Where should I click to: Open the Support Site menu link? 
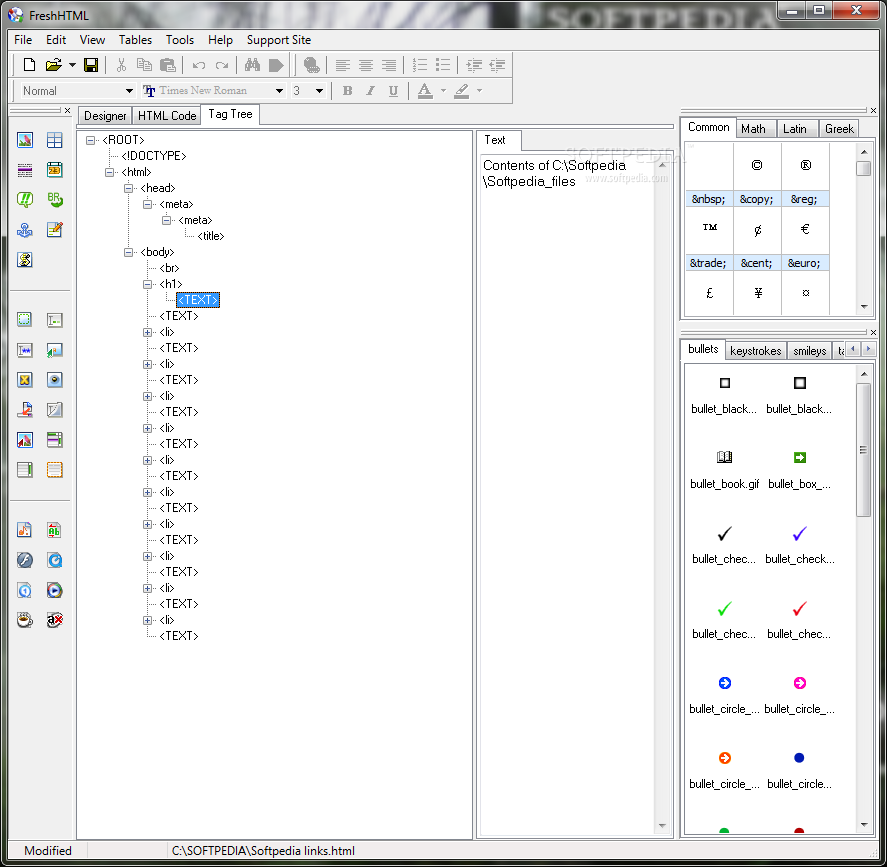[279, 40]
